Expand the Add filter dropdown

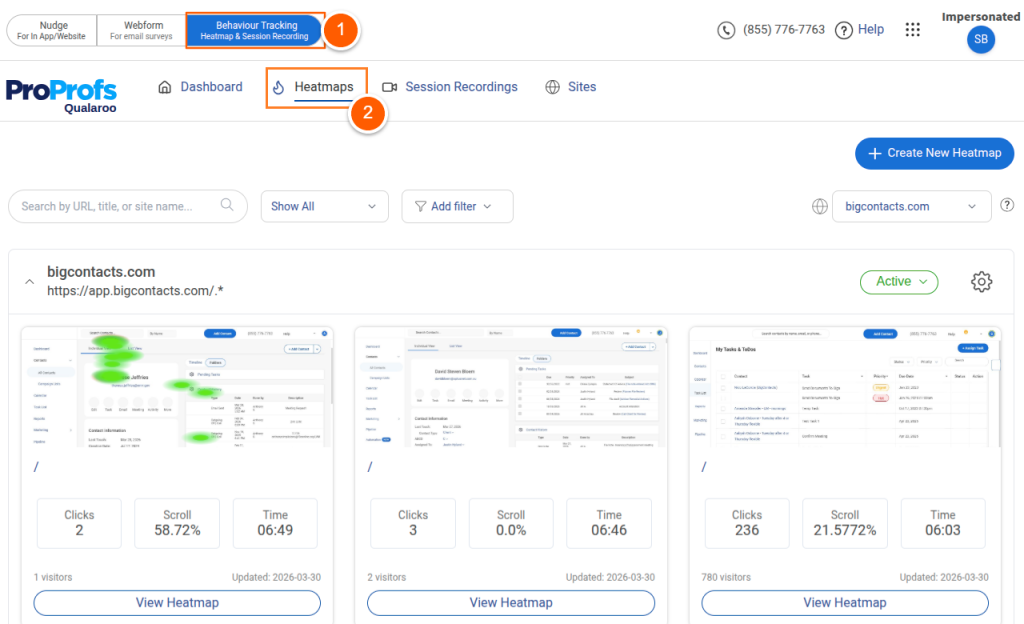click(x=457, y=206)
